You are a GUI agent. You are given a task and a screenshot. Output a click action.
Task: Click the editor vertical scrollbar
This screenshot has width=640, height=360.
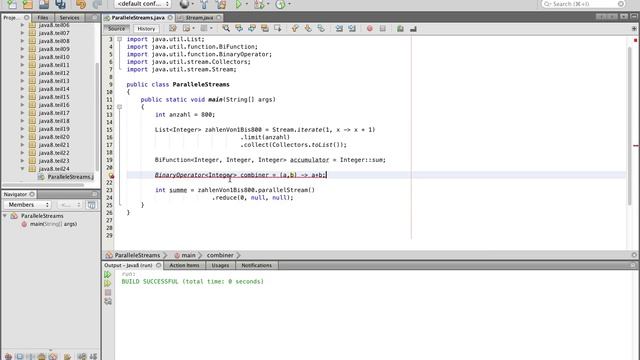pos(630,125)
